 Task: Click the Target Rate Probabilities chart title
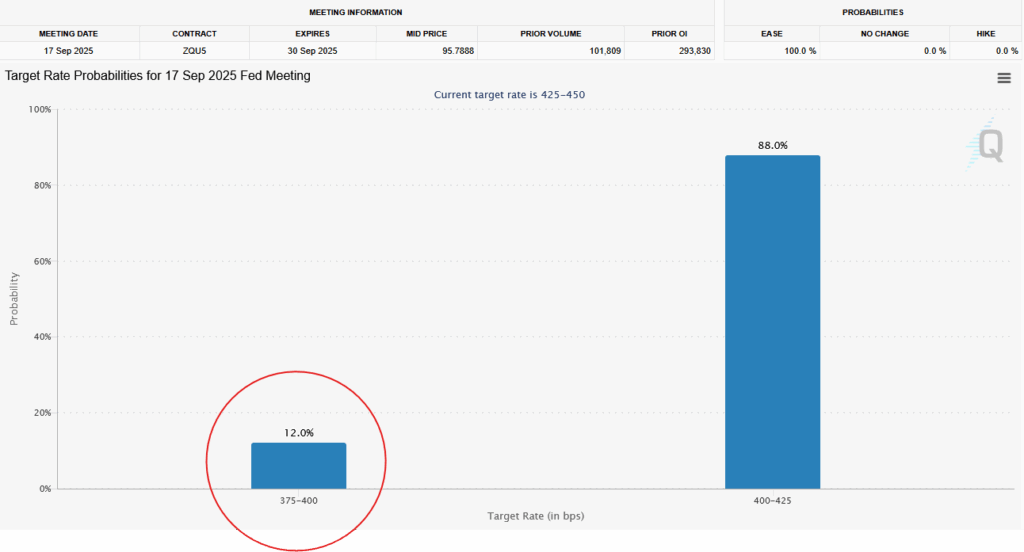click(158, 76)
